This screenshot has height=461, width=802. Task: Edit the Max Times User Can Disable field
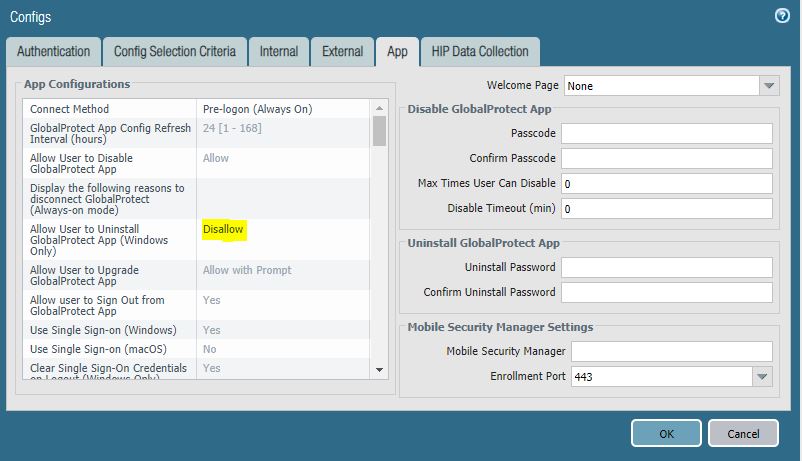(x=667, y=184)
